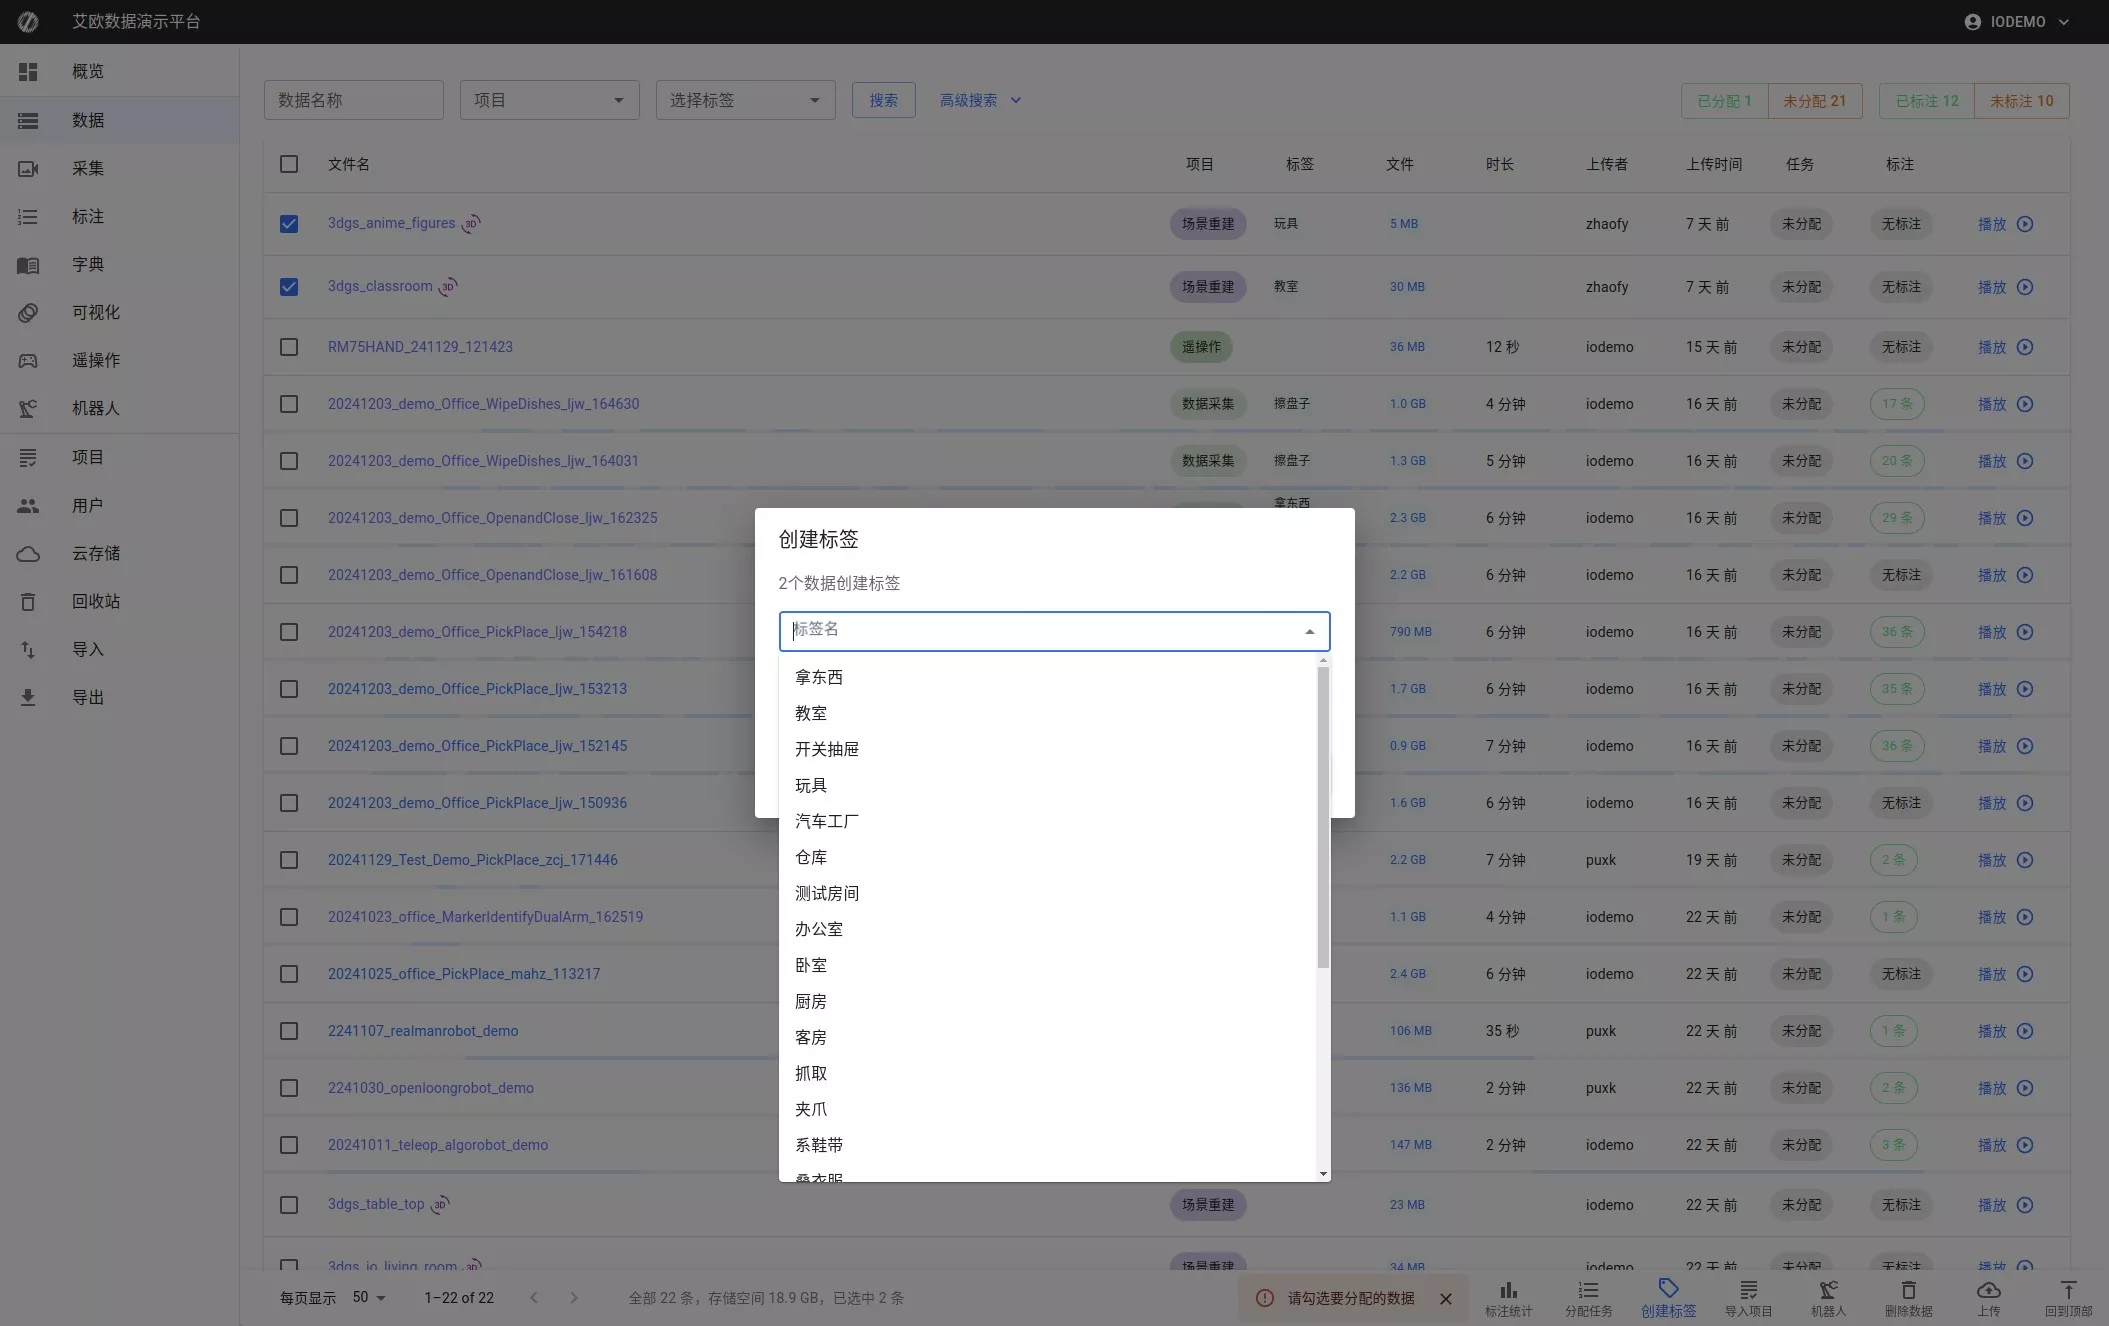Click the 回到顶部 arrow icon
This screenshot has height=1326, width=2109.
point(2068,1290)
